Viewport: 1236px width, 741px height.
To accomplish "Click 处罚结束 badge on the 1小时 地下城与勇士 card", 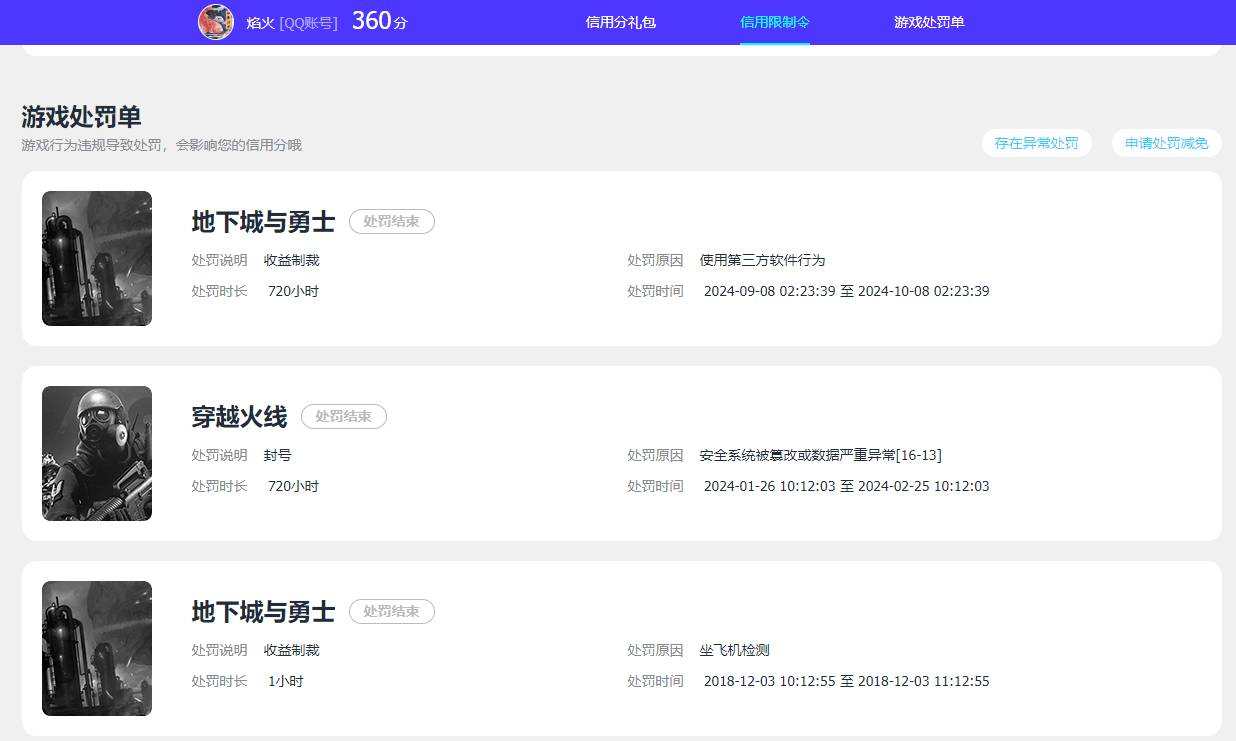I will tap(392, 612).
